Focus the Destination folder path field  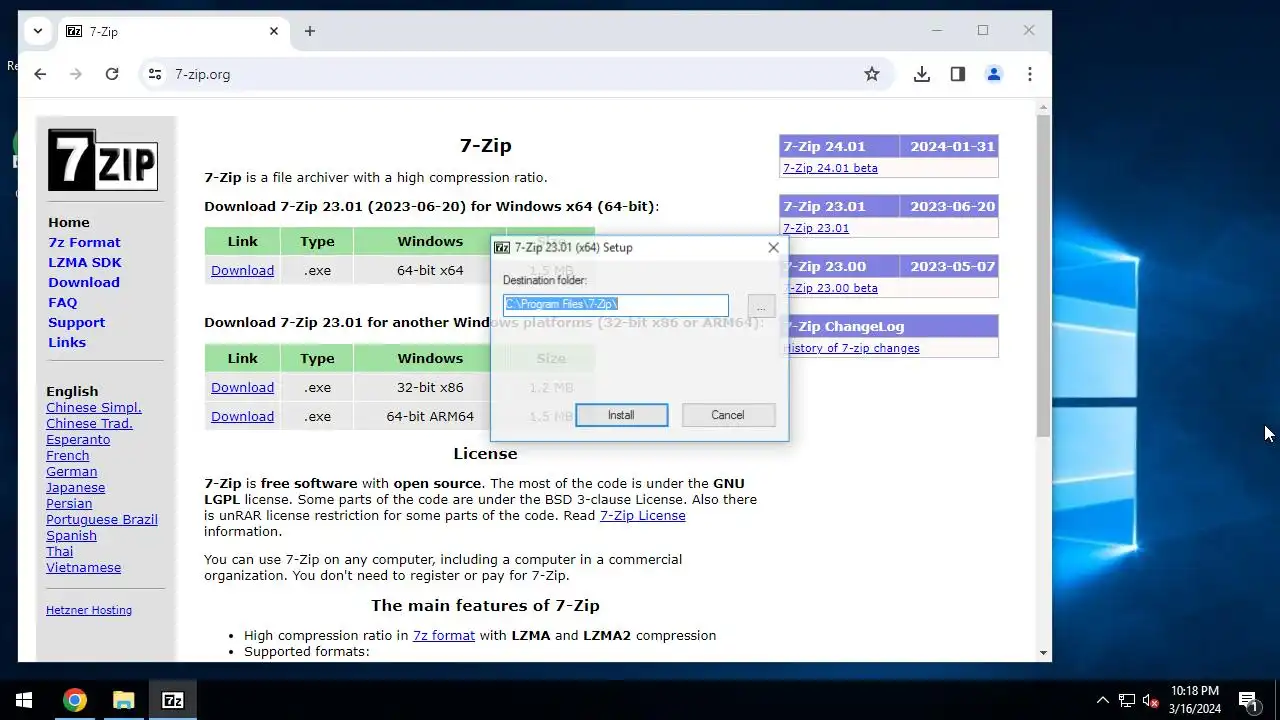tap(616, 304)
